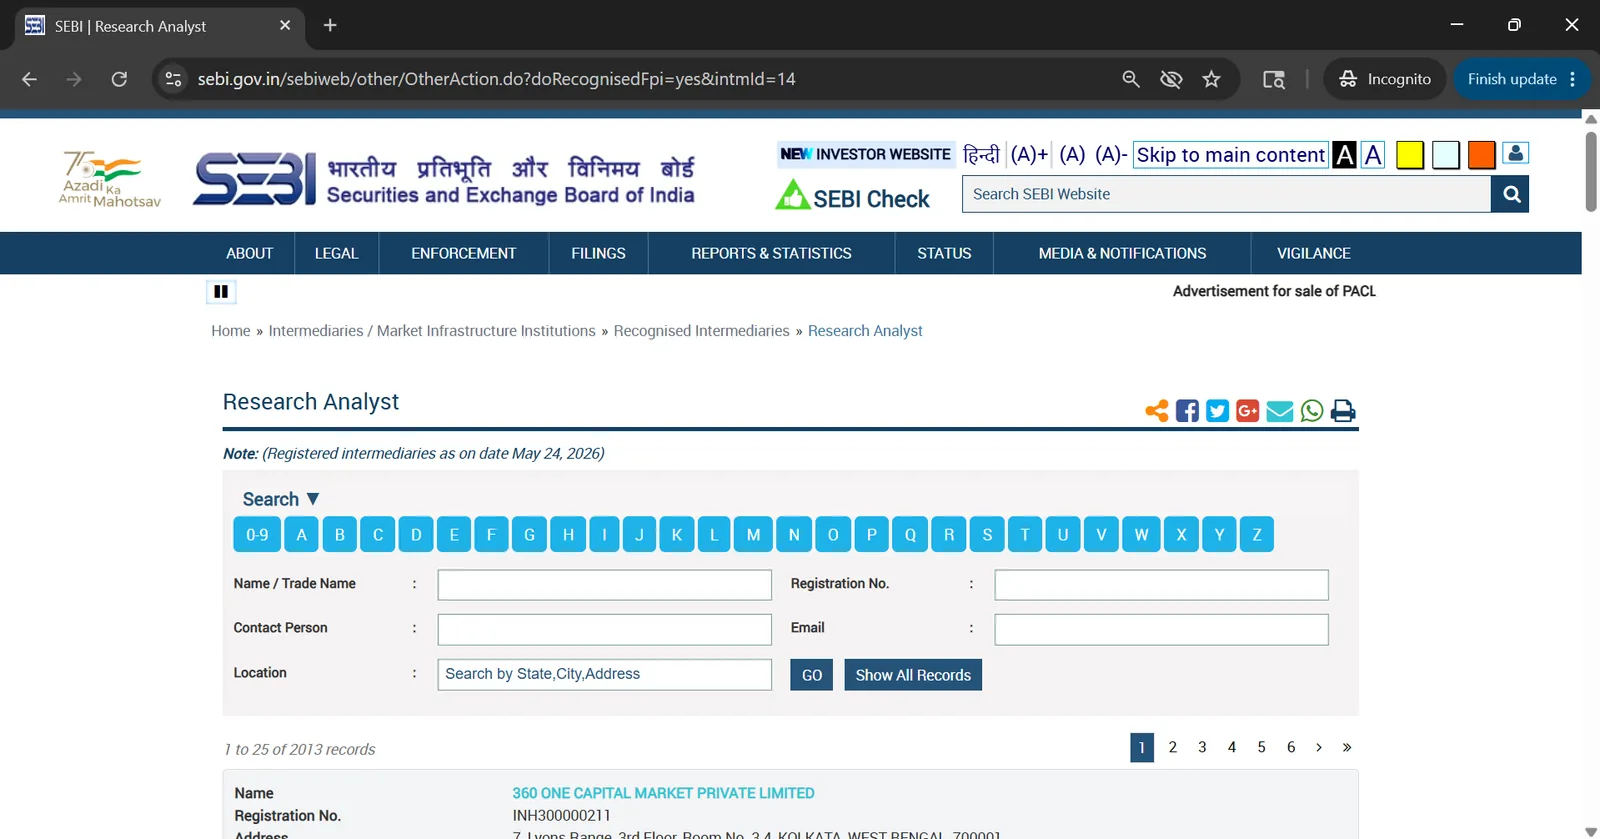The width and height of the screenshot is (1600, 839).
Task: Open the MEDIA & NOTIFICATIONS menu
Action: point(1122,254)
